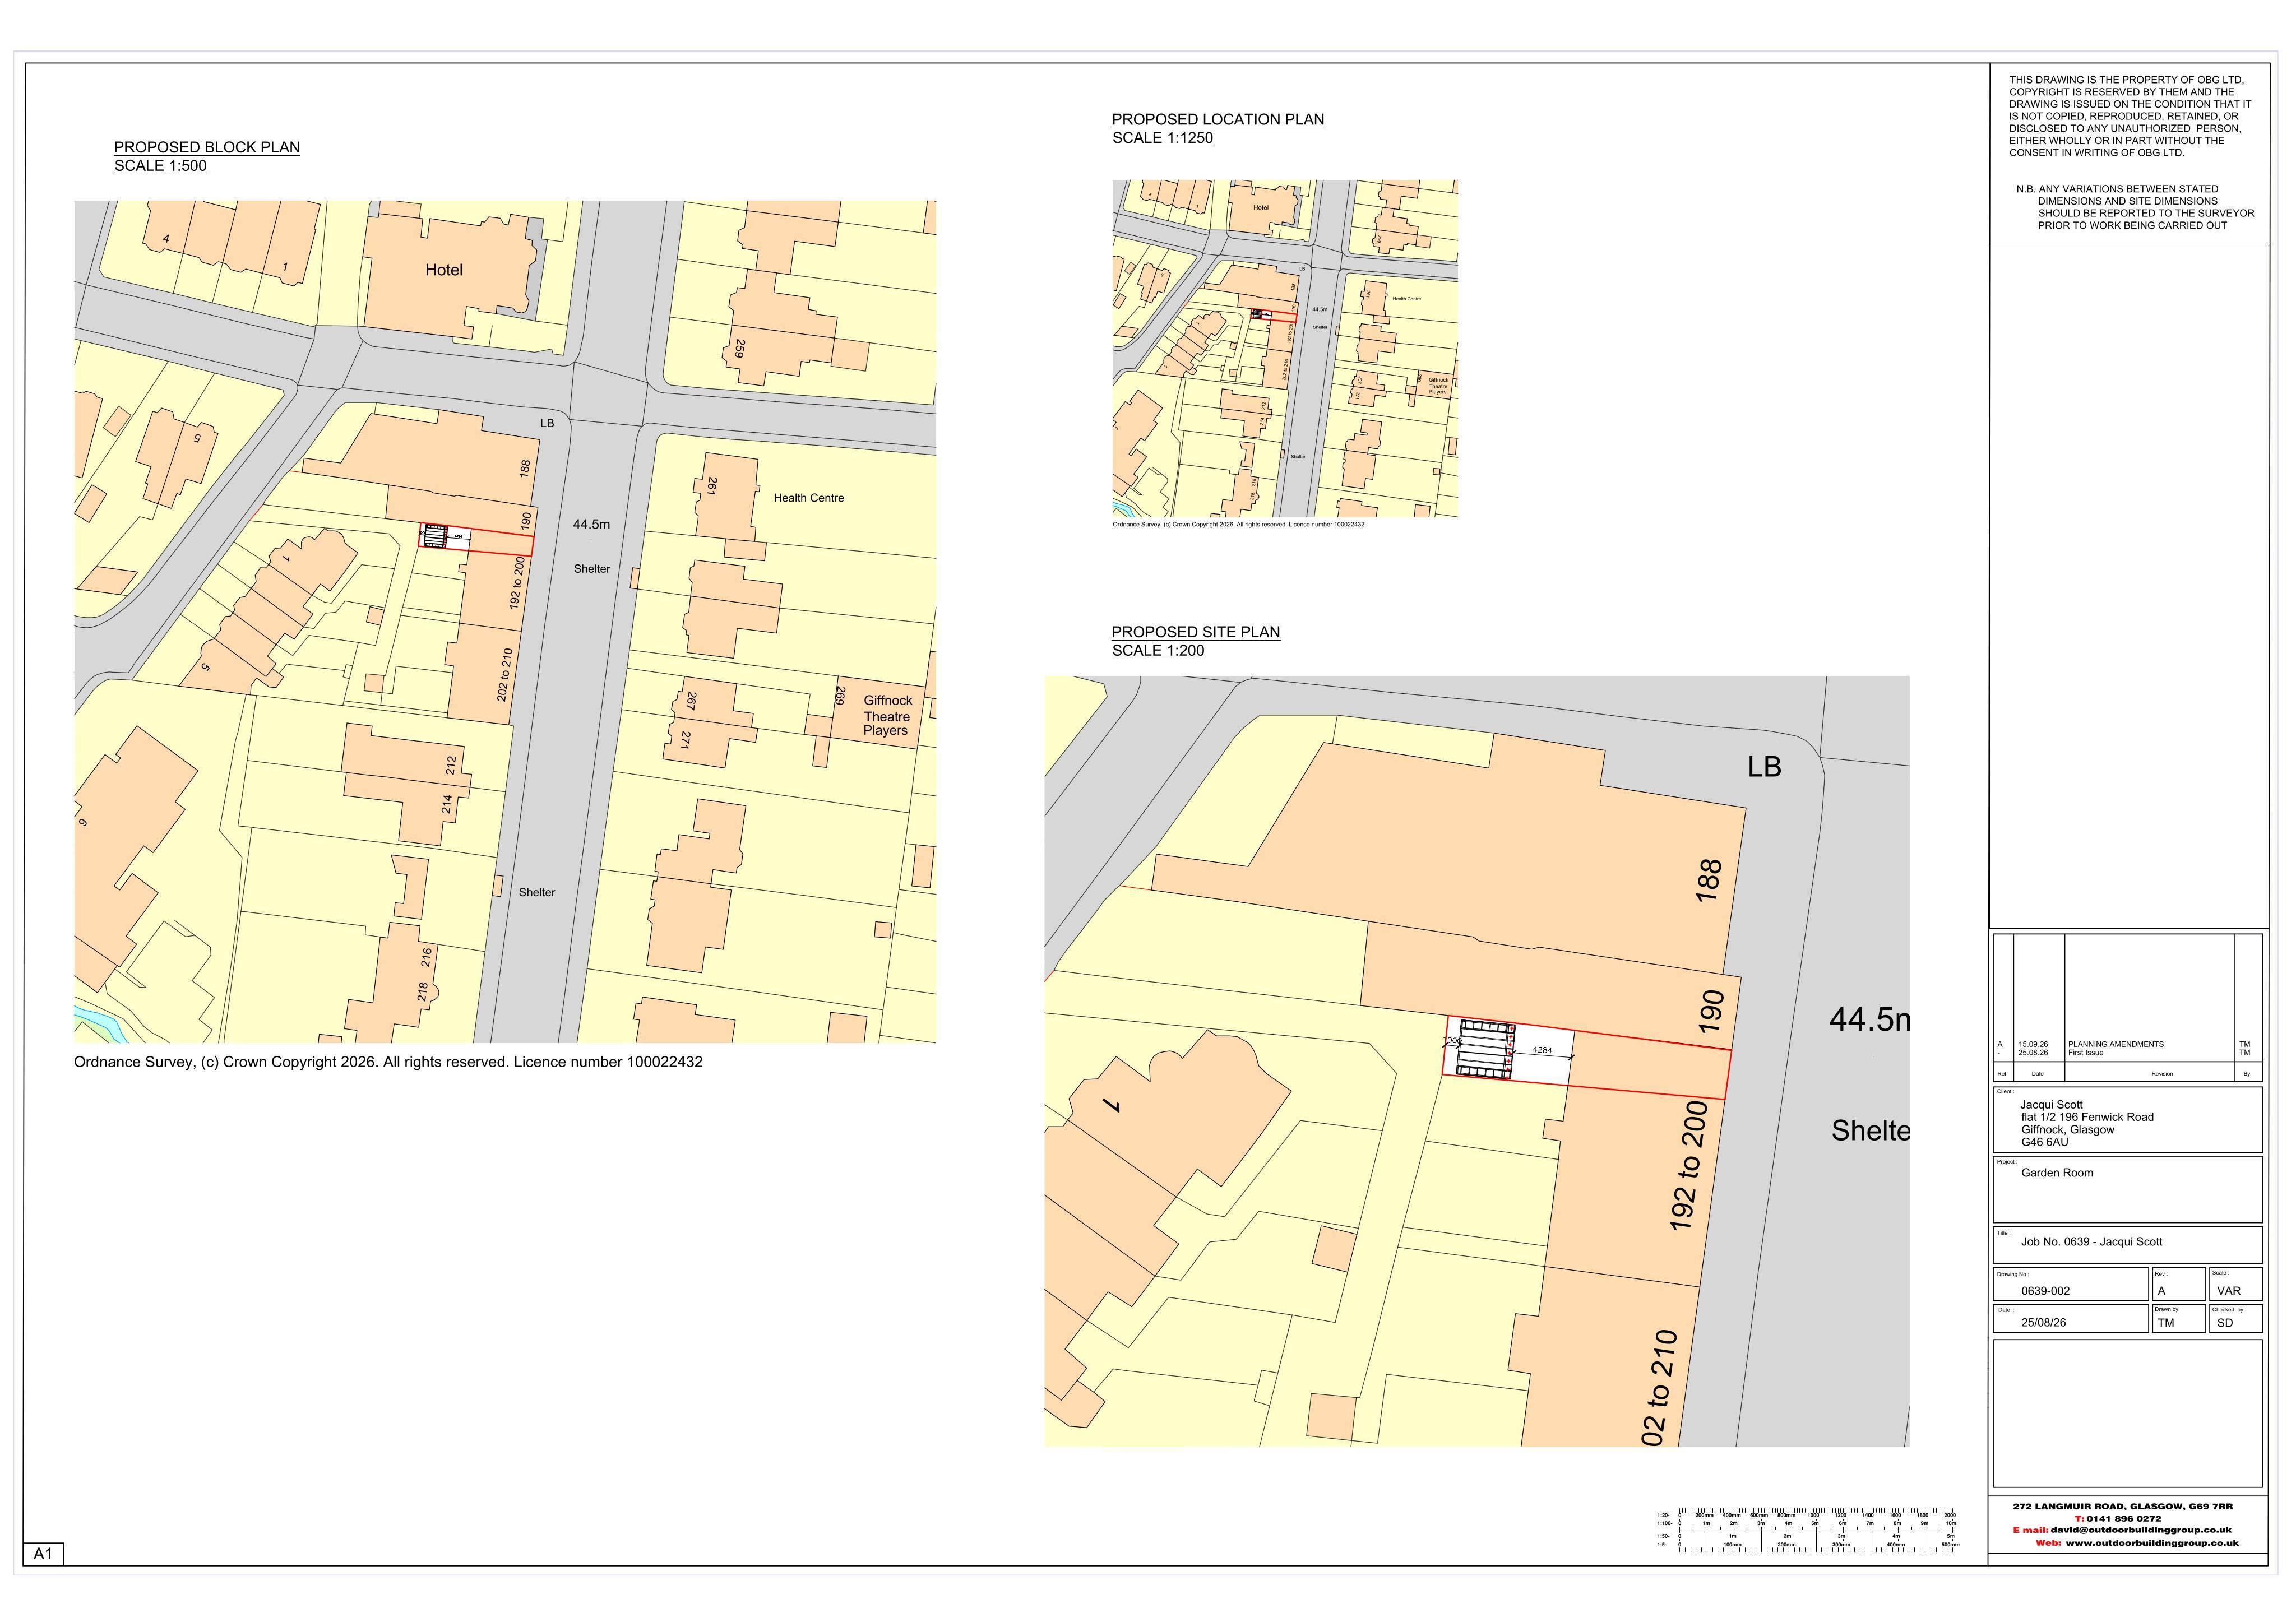
Task: Click the Scale field showing 'VAR'
Action: [2237, 1284]
